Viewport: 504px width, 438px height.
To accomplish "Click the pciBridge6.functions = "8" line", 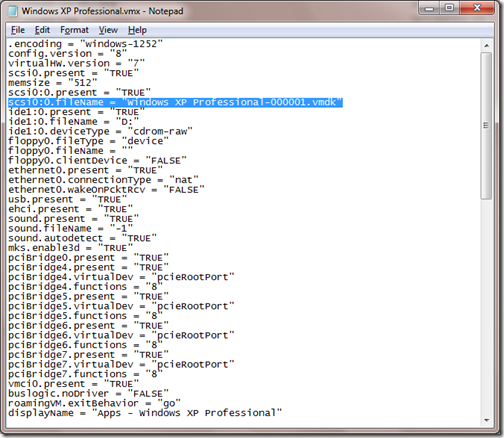I will [x=85, y=345].
